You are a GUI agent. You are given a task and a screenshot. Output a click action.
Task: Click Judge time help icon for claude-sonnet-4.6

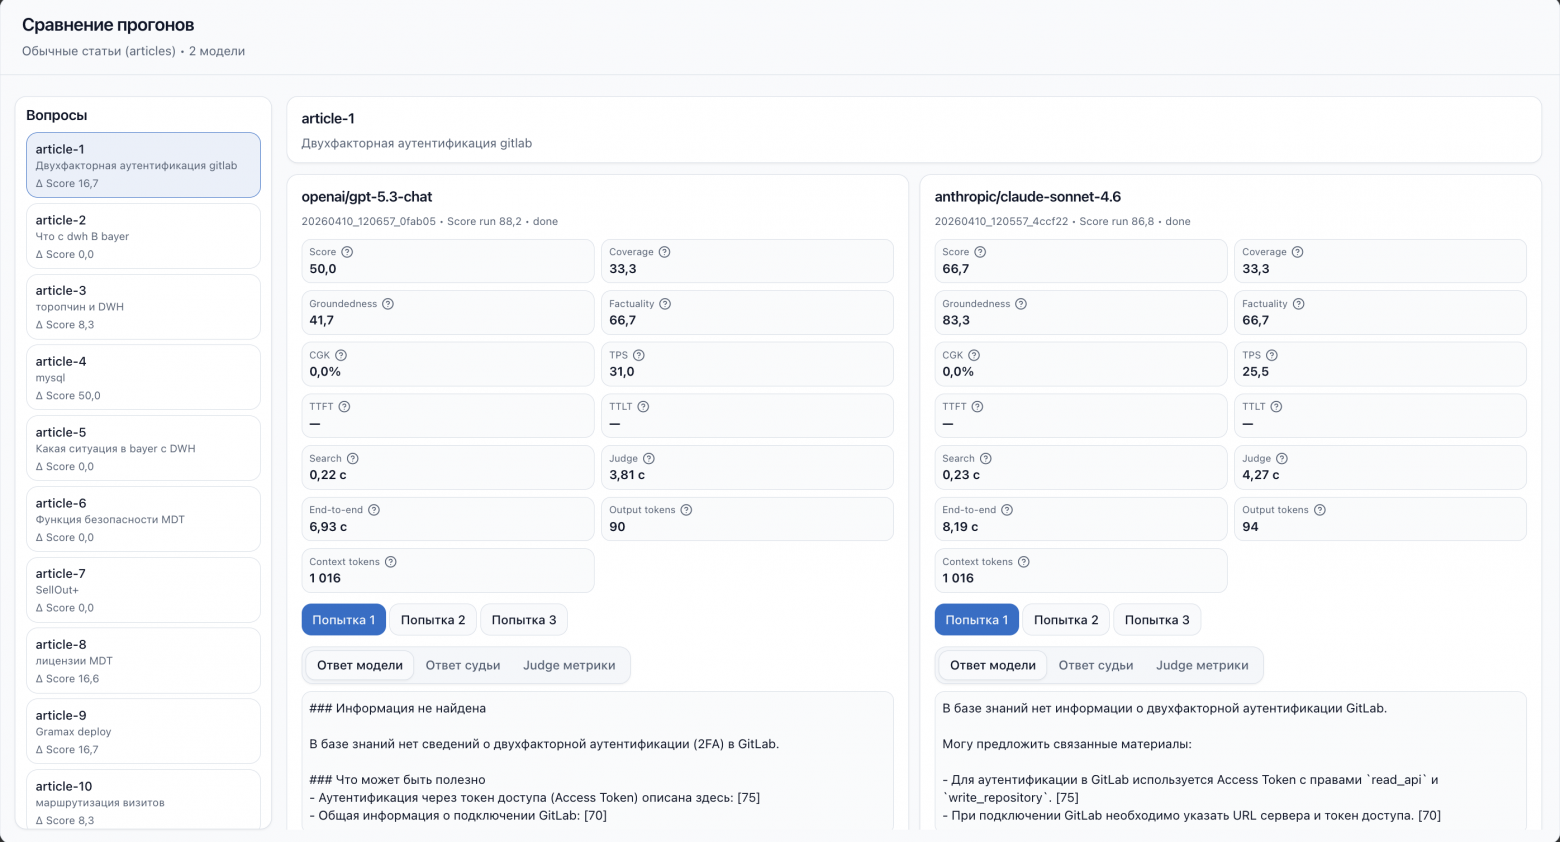(1282, 458)
